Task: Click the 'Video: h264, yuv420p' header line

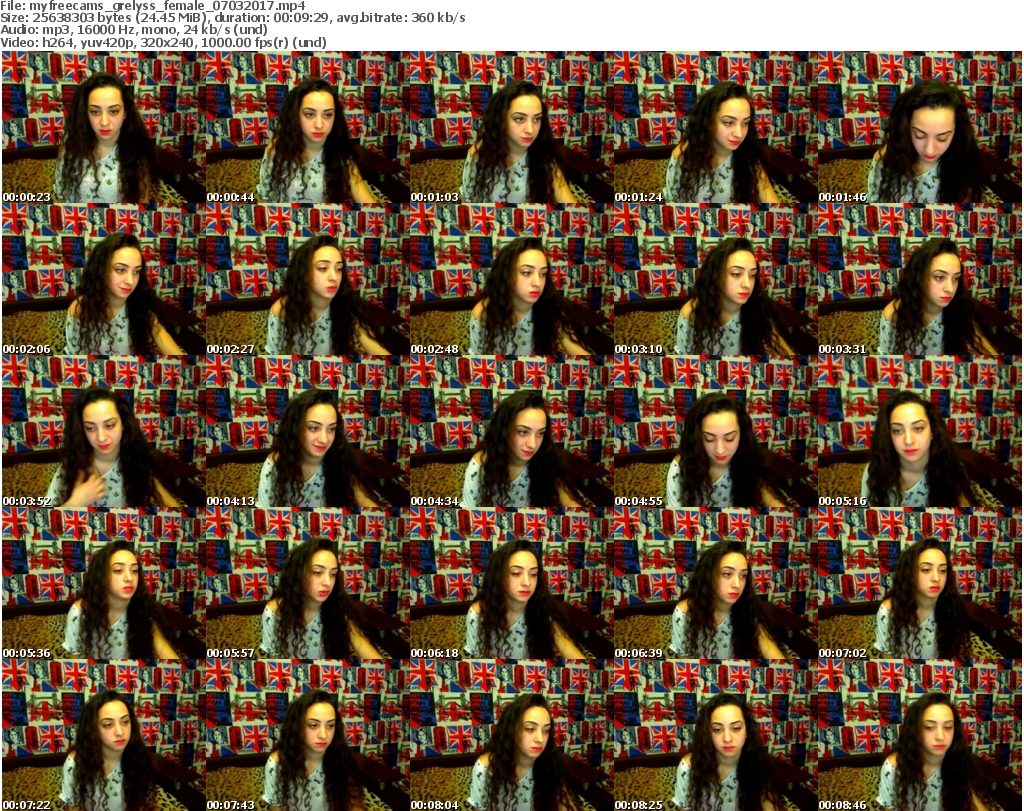Action: tap(163, 42)
